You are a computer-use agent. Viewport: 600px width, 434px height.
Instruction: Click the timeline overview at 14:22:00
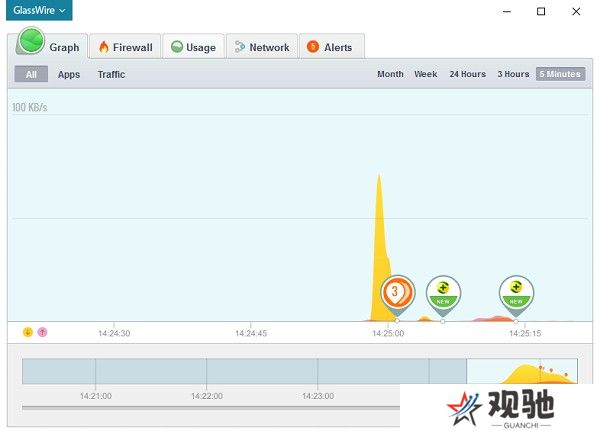point(207,371)
